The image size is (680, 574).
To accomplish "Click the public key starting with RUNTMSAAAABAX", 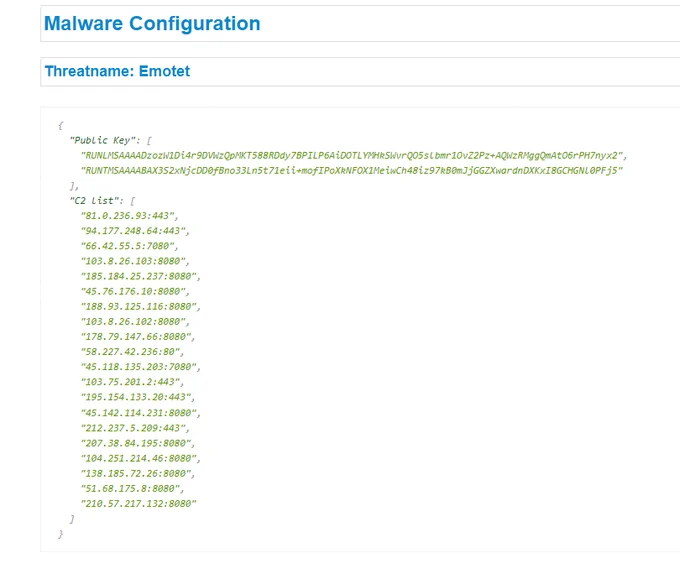I will coord(351,170).
